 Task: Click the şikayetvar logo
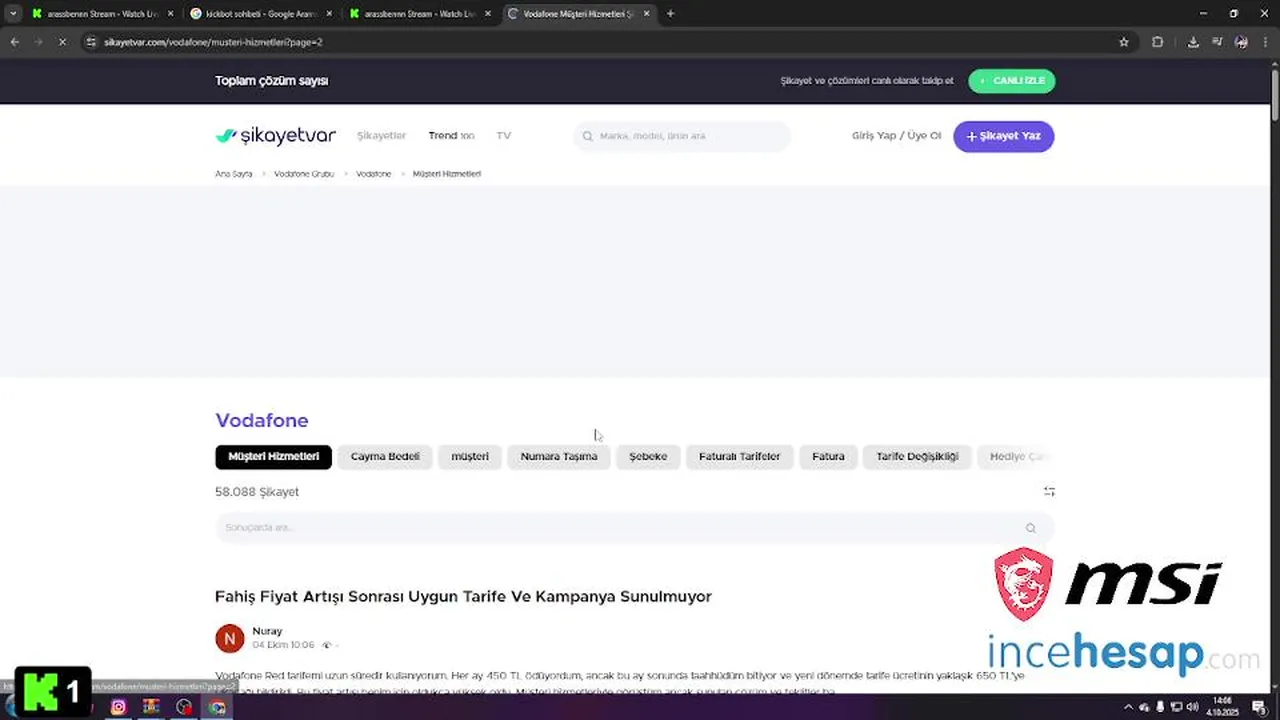coord(275,136)
